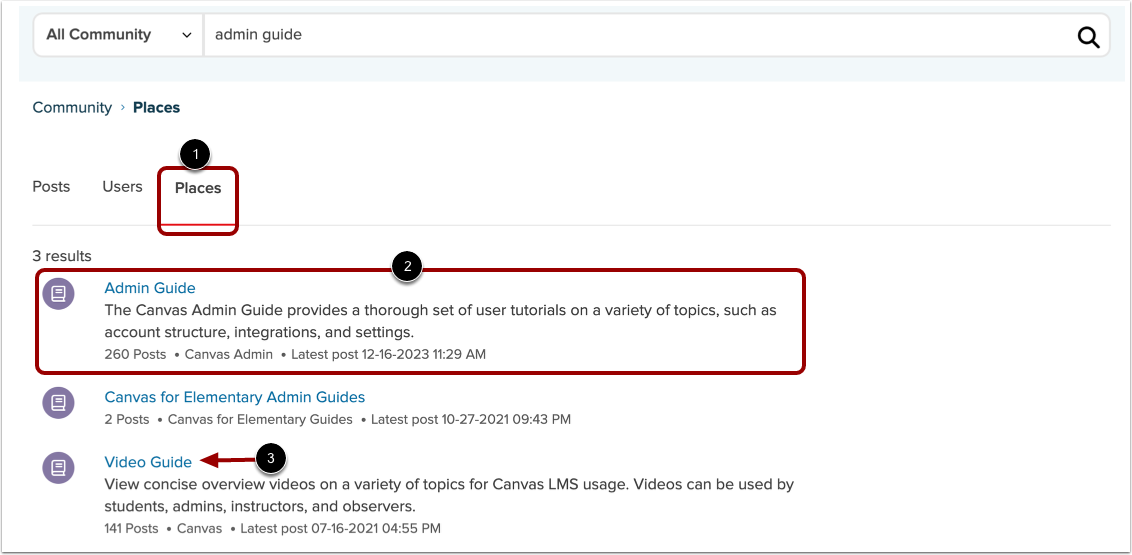Click the Canvas Admin Guide description text
This screenshot has height=555, width=1132.
(440, 321)
